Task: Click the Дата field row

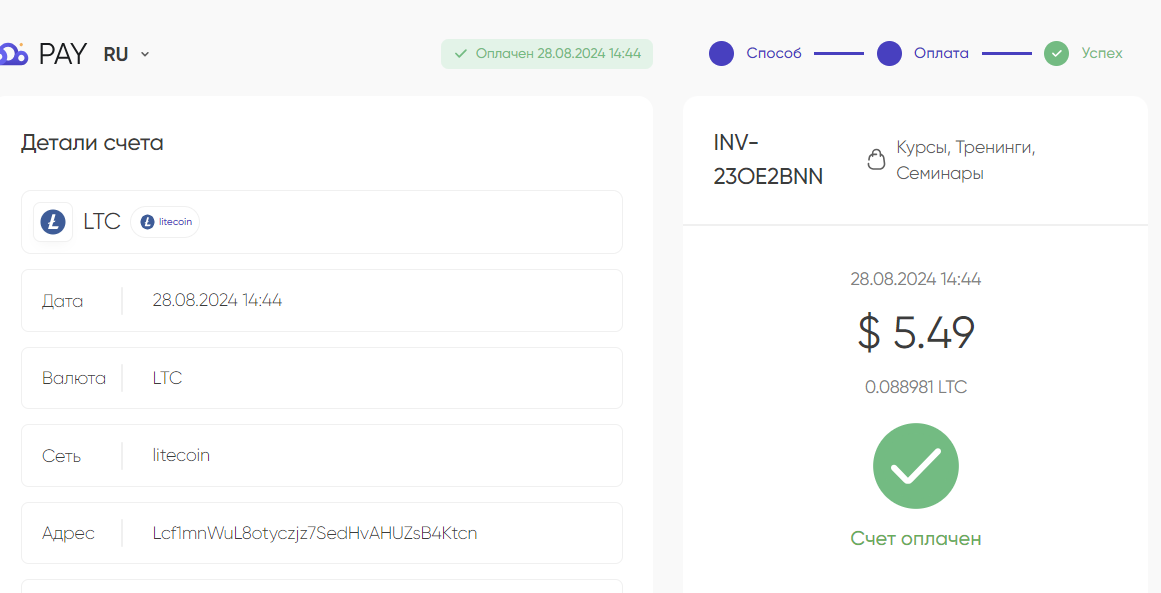Action: [322, 301]
